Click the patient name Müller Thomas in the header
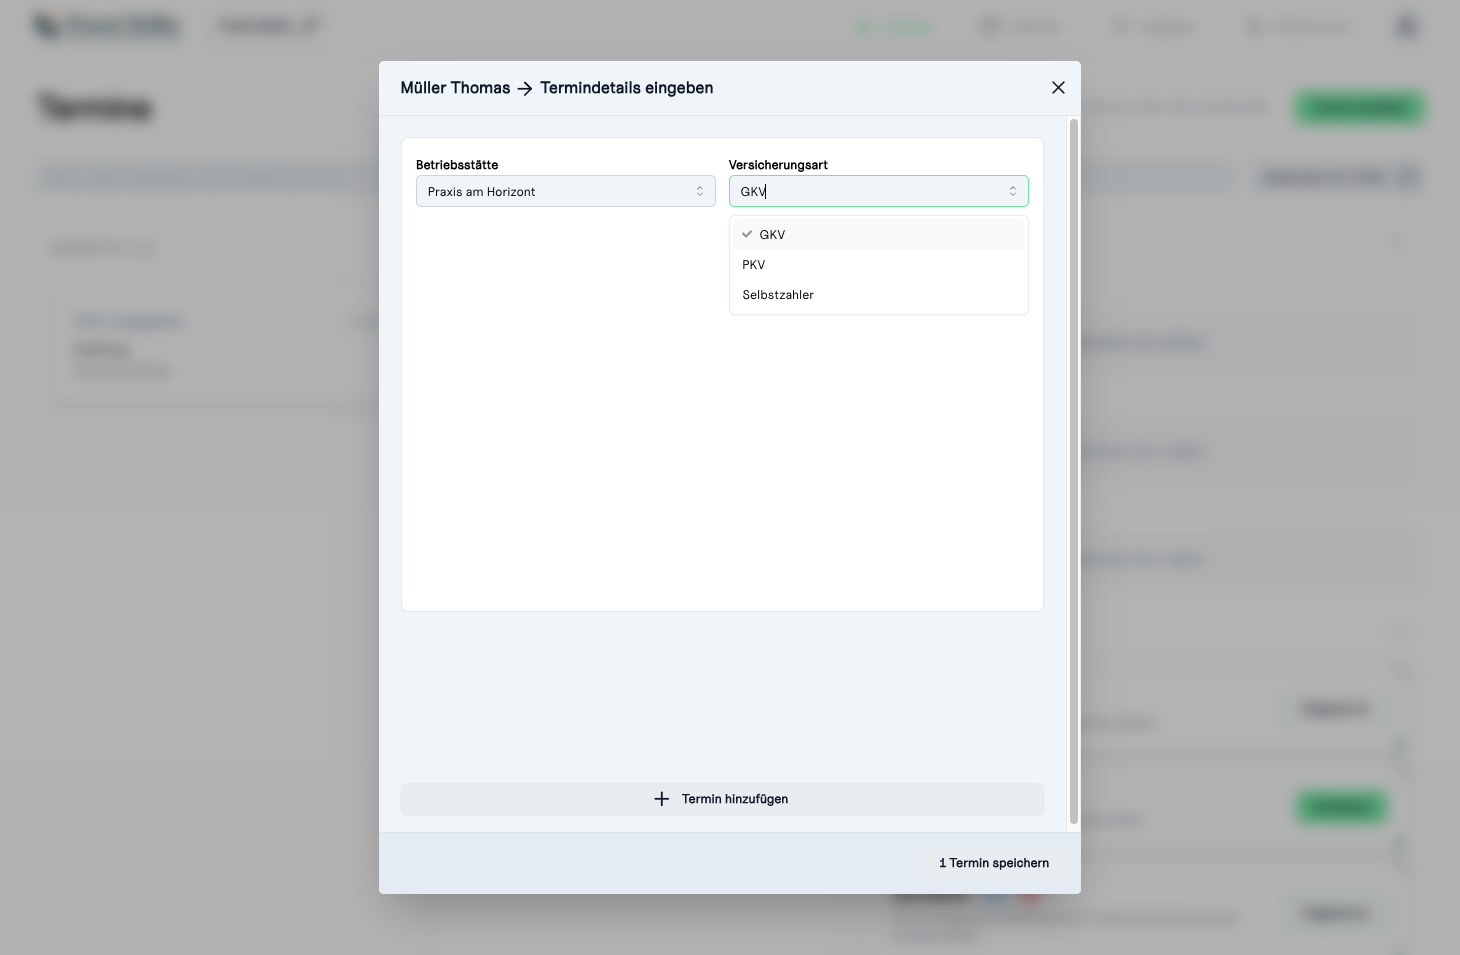This screenshot has height=955, width=1460. tap(455, 88)
